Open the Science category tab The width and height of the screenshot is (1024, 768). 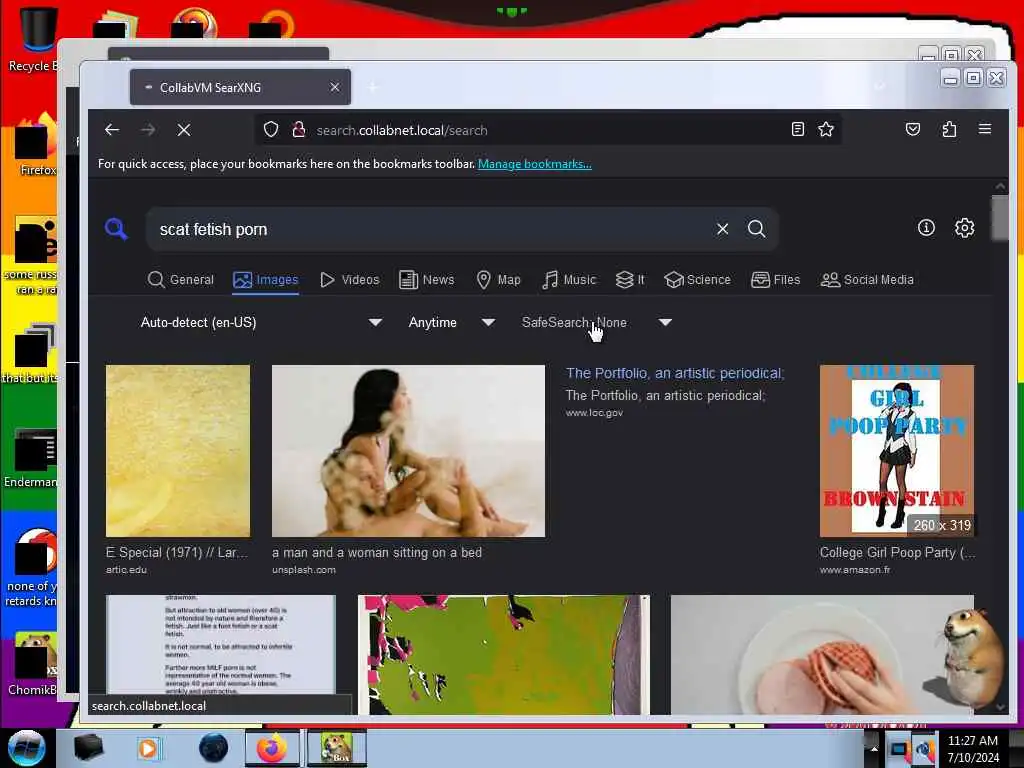click(x=697, y=280)
